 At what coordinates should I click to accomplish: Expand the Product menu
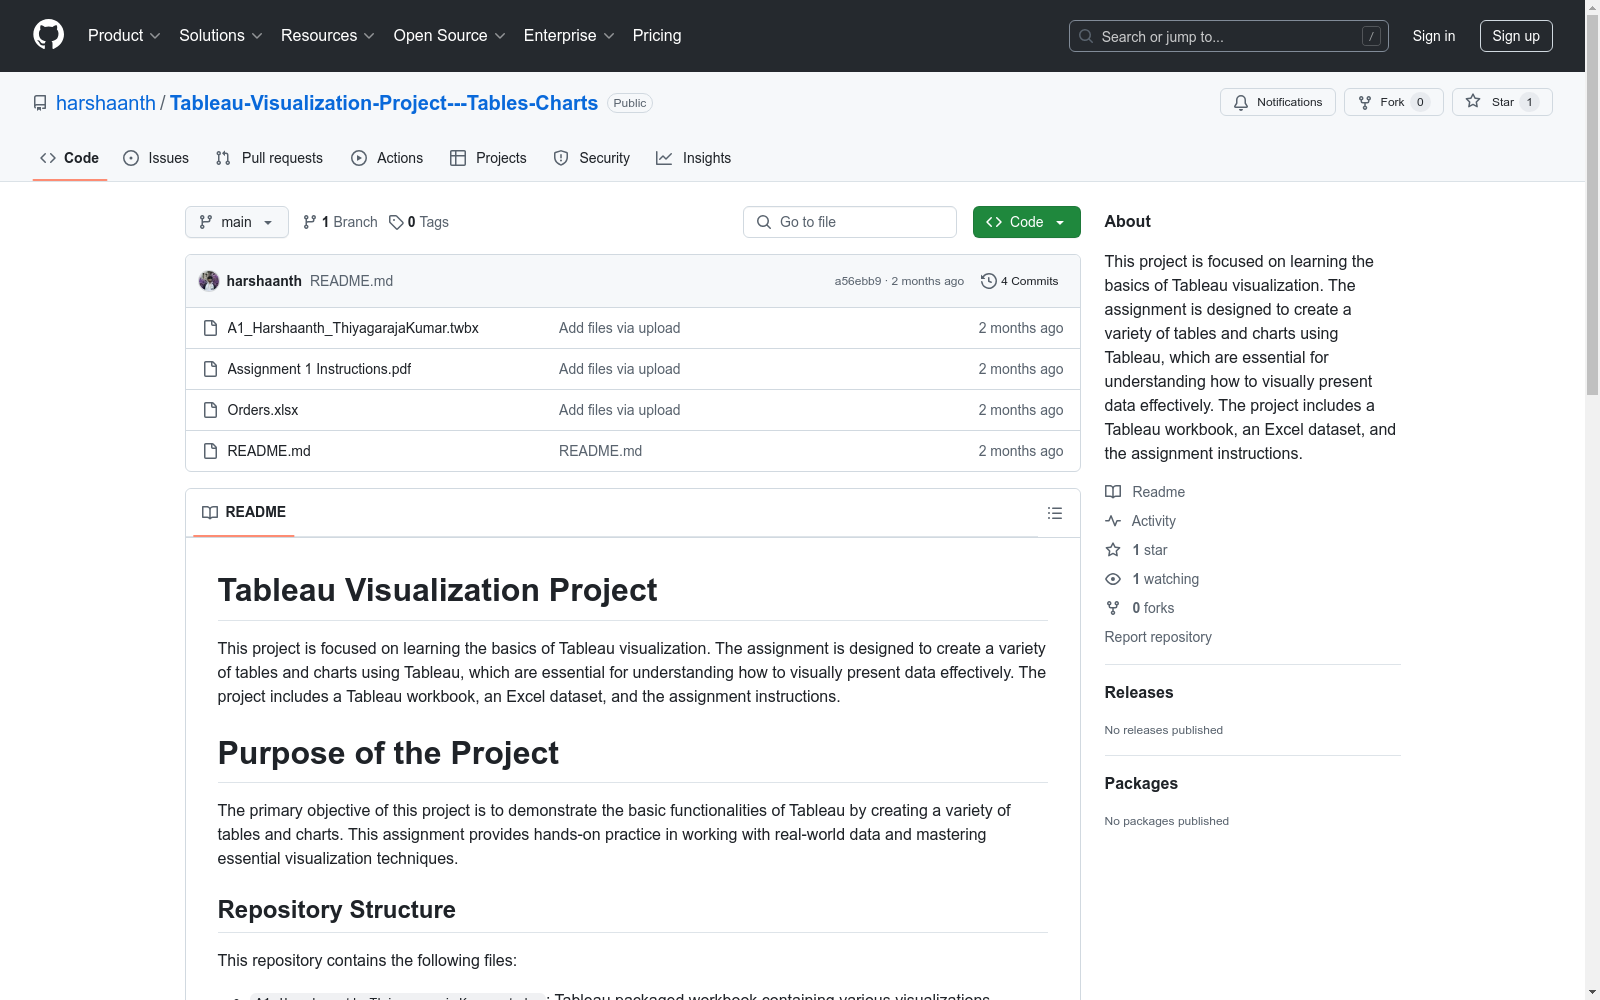point(124,35)
